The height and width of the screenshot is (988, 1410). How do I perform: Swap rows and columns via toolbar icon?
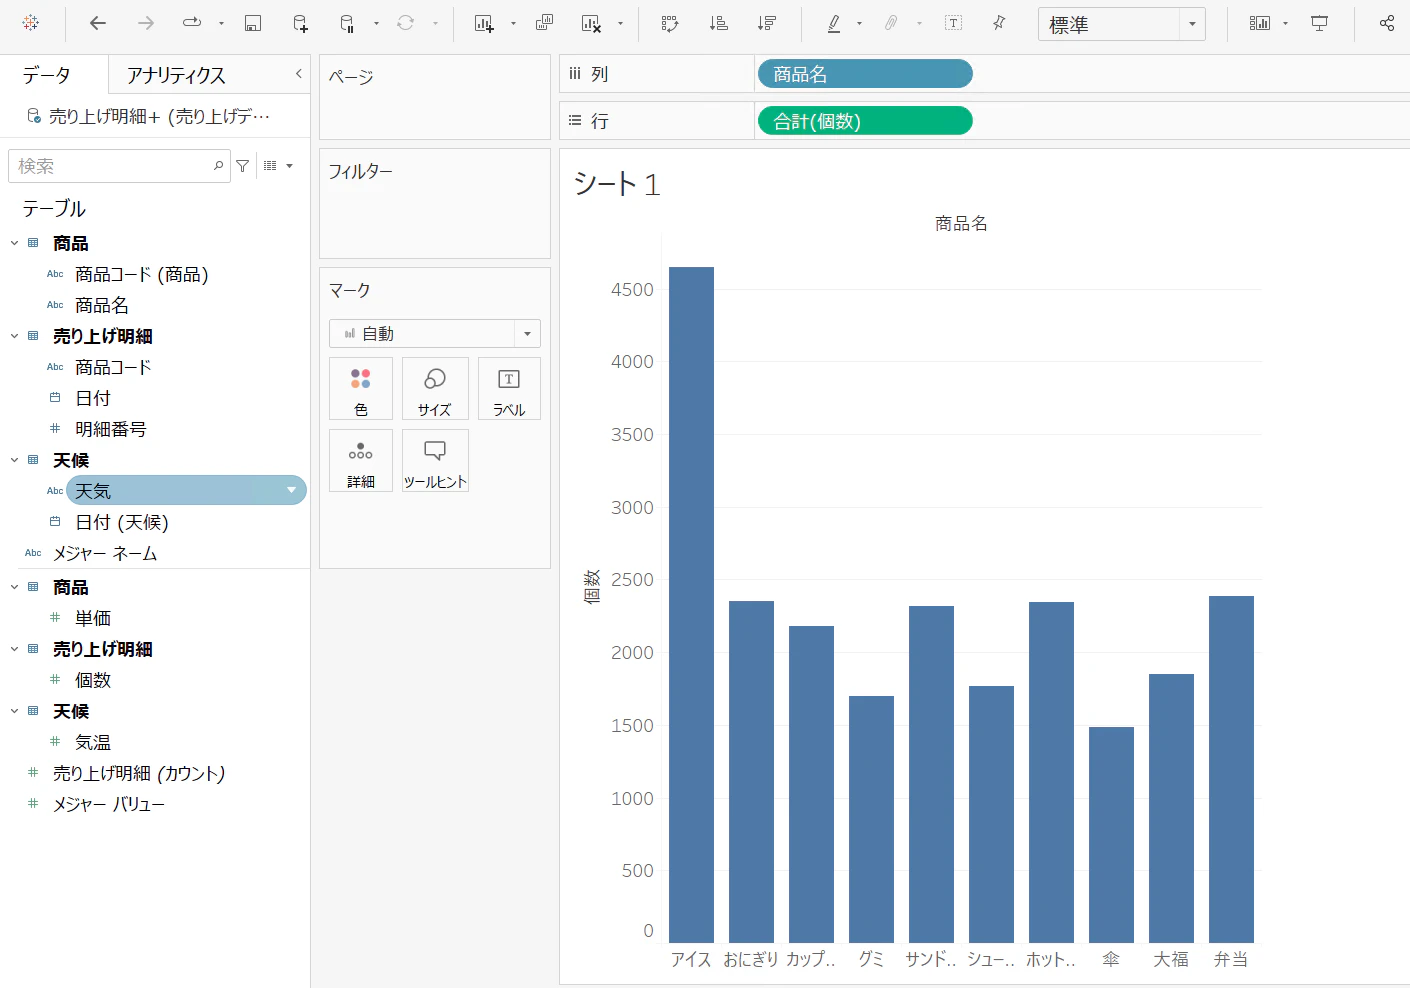(670, 23)
